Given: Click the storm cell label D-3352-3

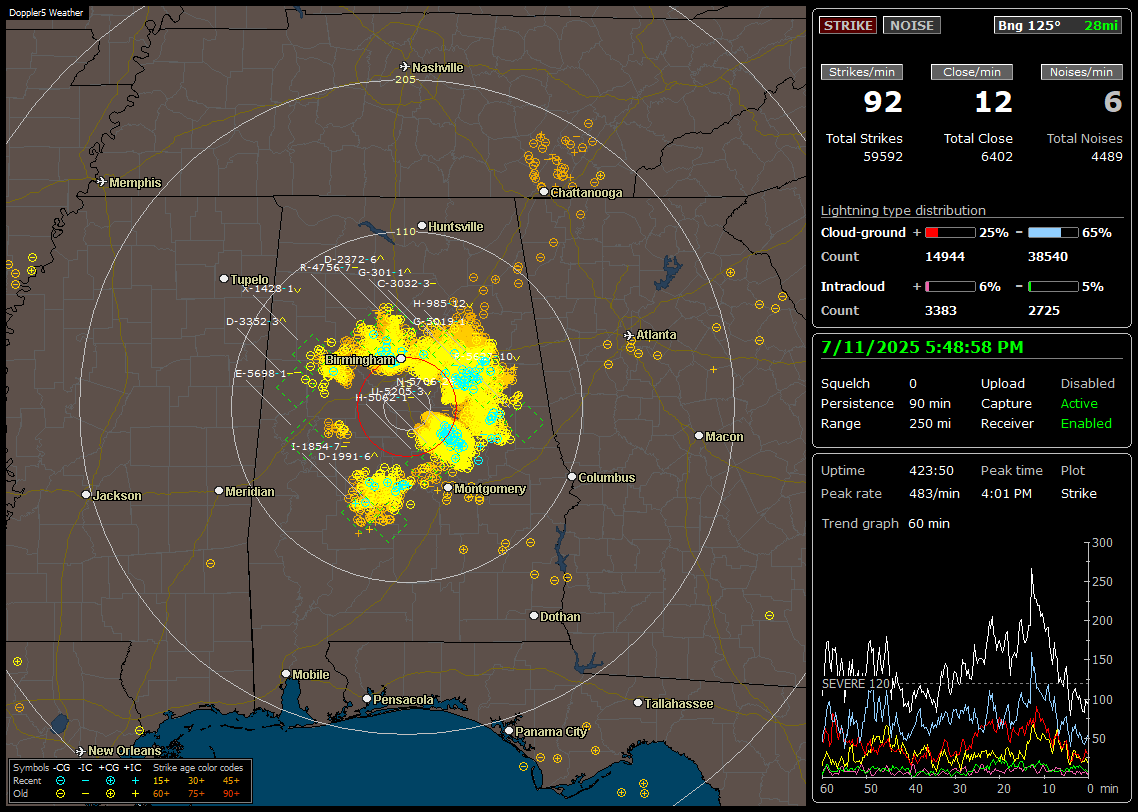Looking at the screenshot, I should click(252, 321).
